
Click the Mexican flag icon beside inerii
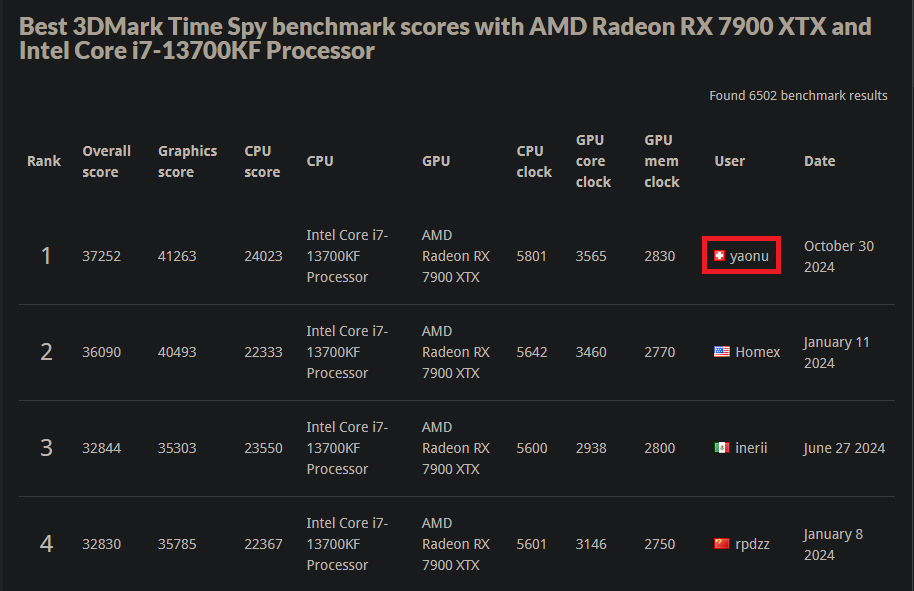(x=722, y=448)
